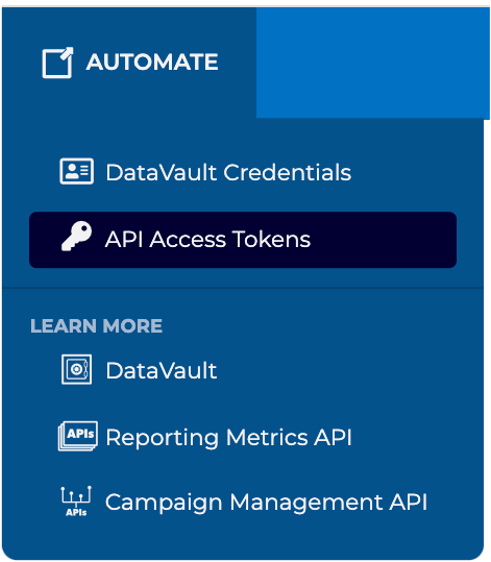Image resolution: width=491 pixels, height=562 pixels.
Task: Click the word Management in Campaign API link
Action: click(306, 503)
